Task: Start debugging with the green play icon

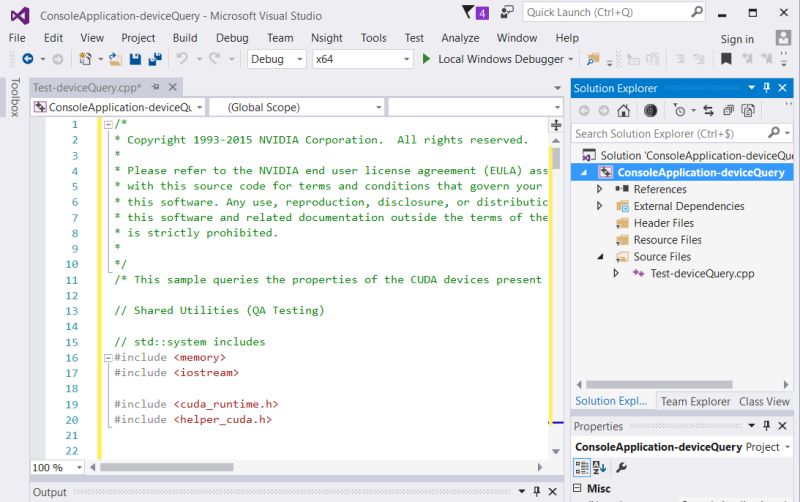Action: (x=426, y=59)
